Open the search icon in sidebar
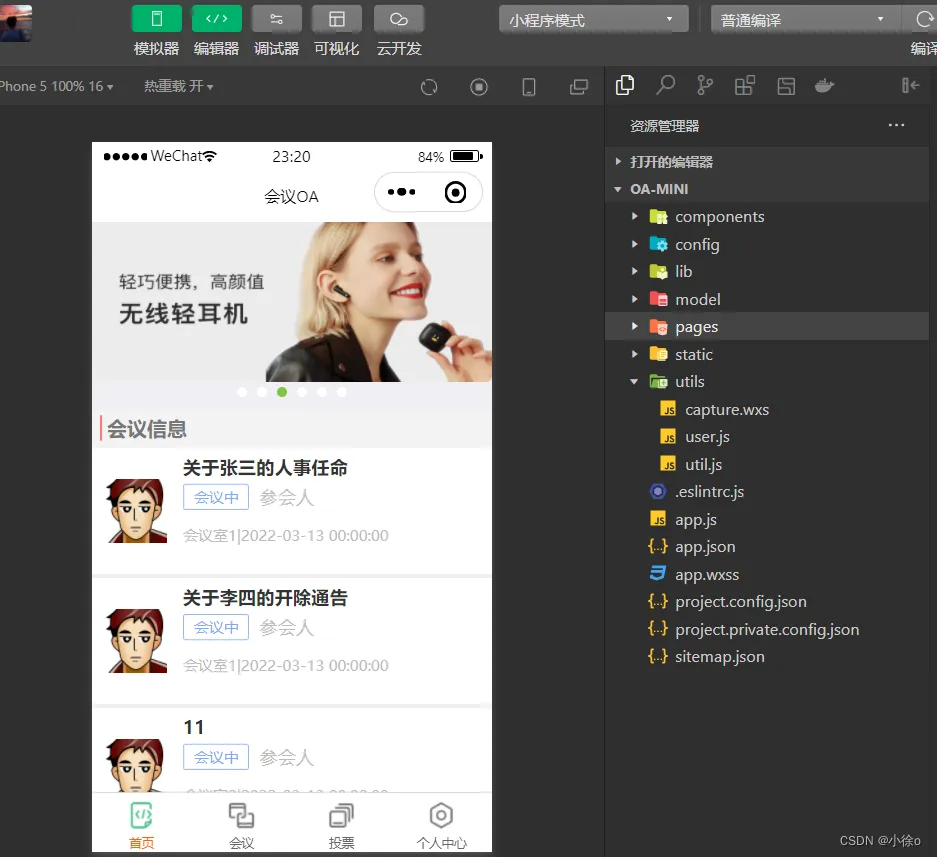 coord(665,85)
